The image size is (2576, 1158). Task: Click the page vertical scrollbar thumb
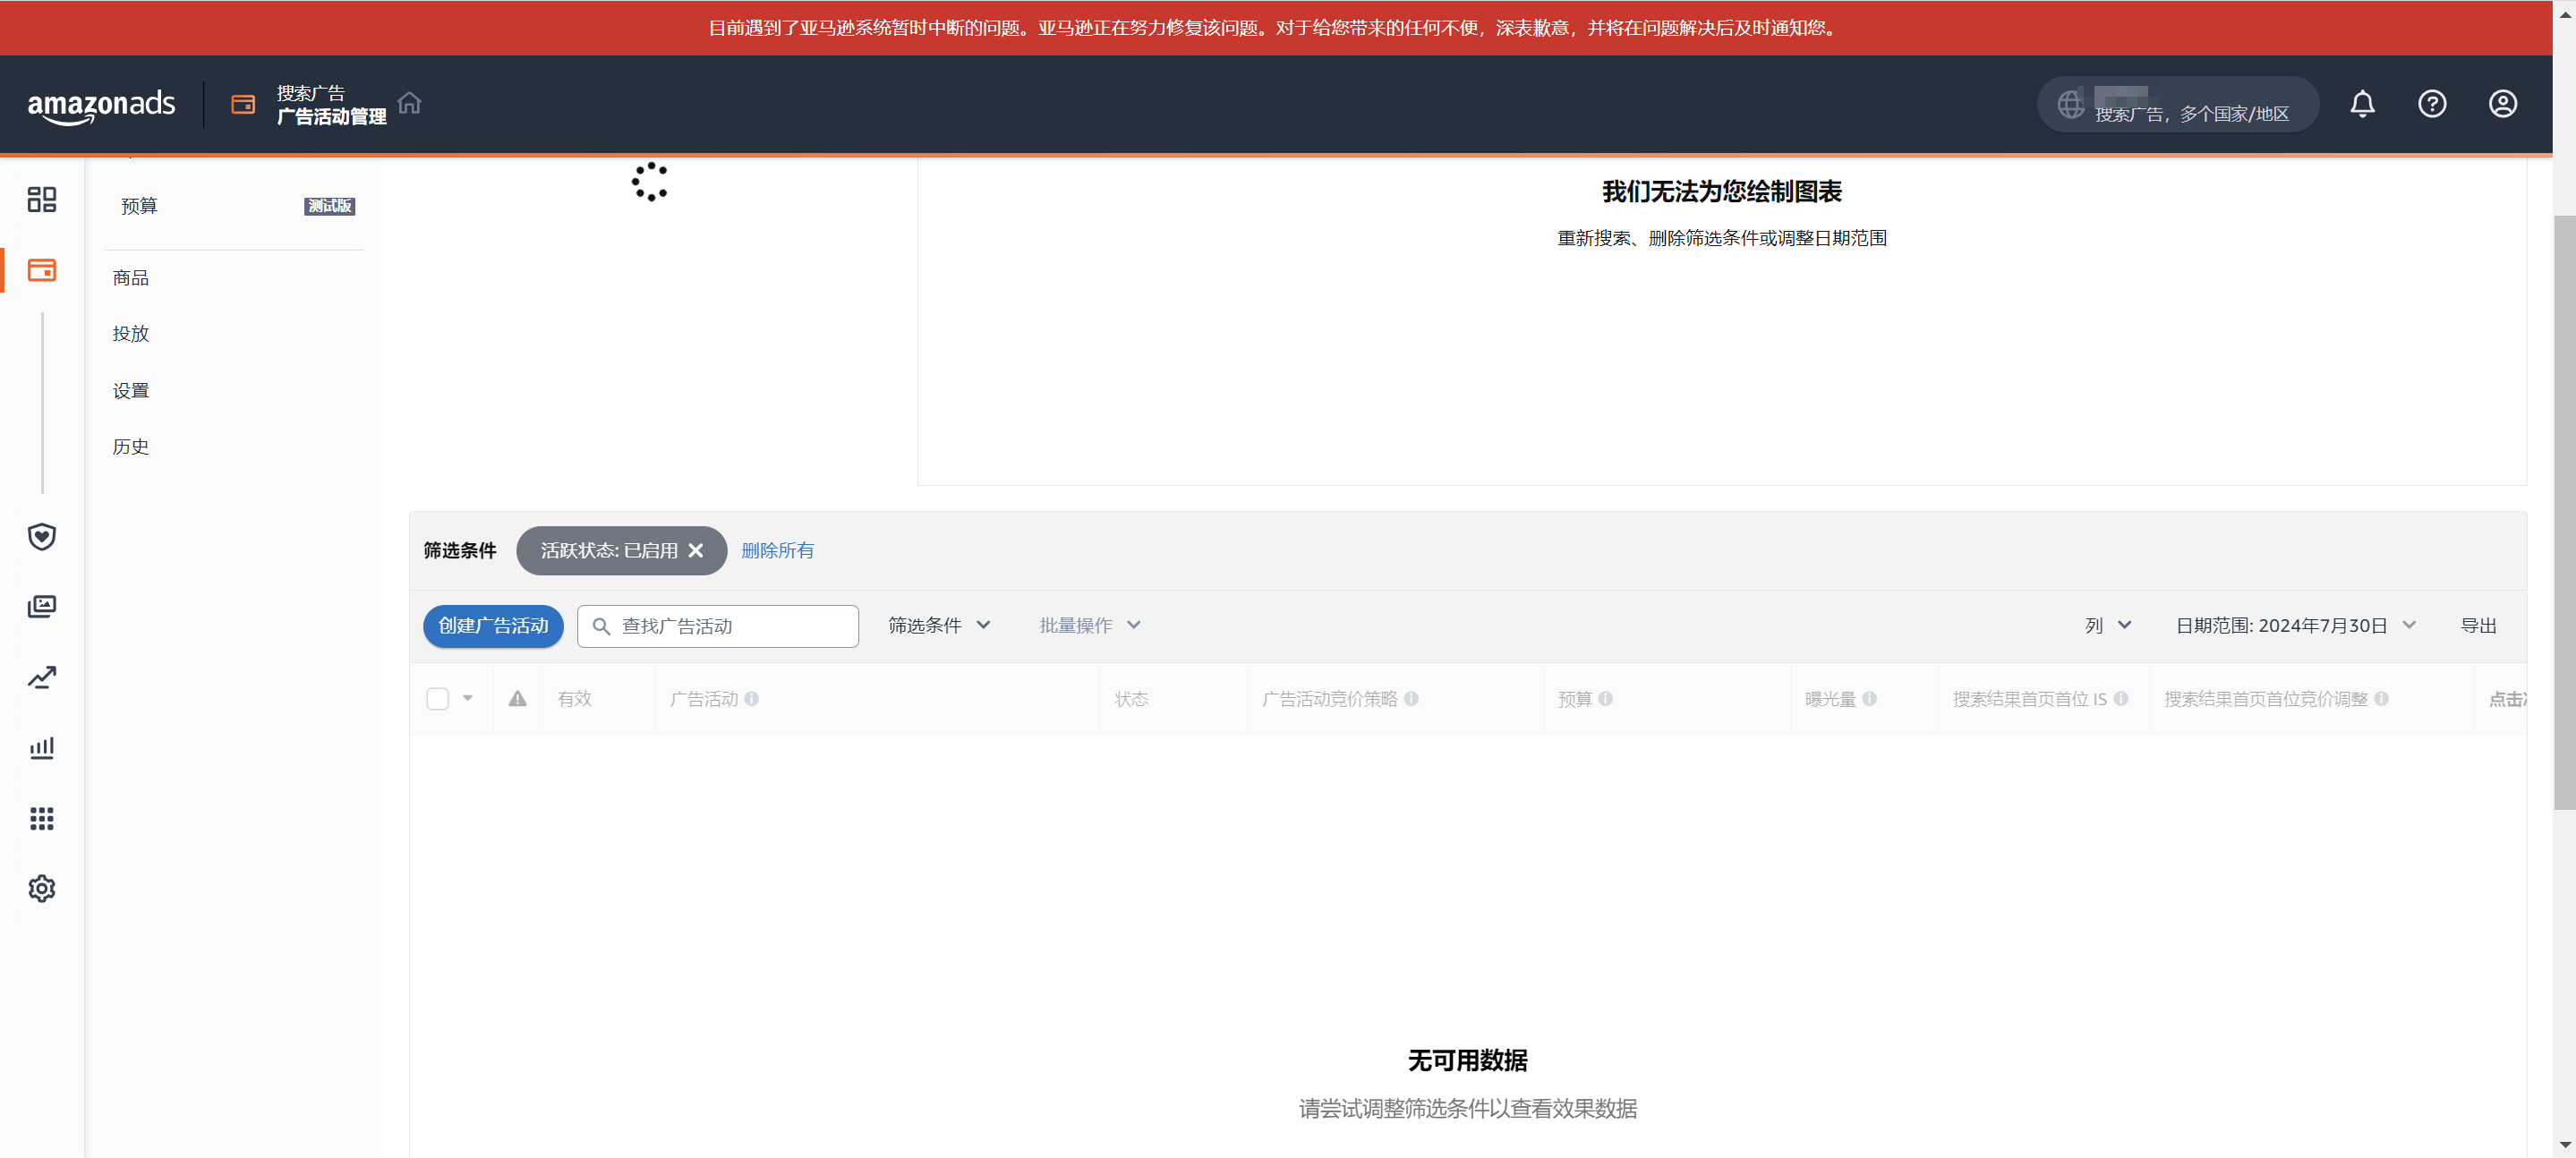pos(2564,512)
